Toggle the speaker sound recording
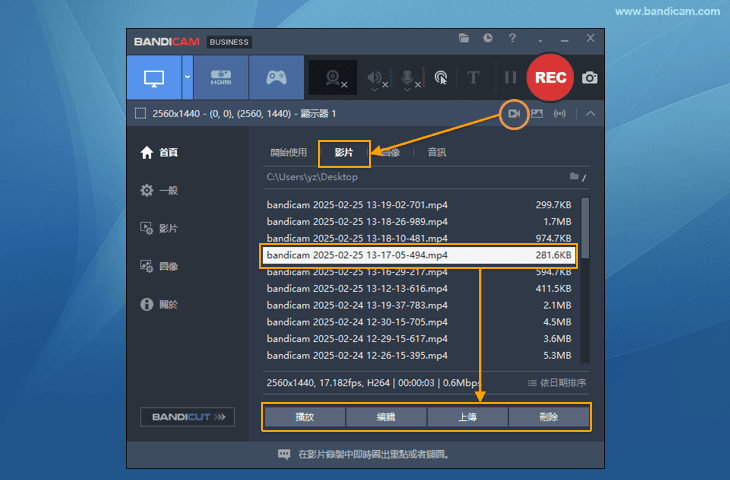Viewport: 730px width, 480px height. click(x=376, y=78)
